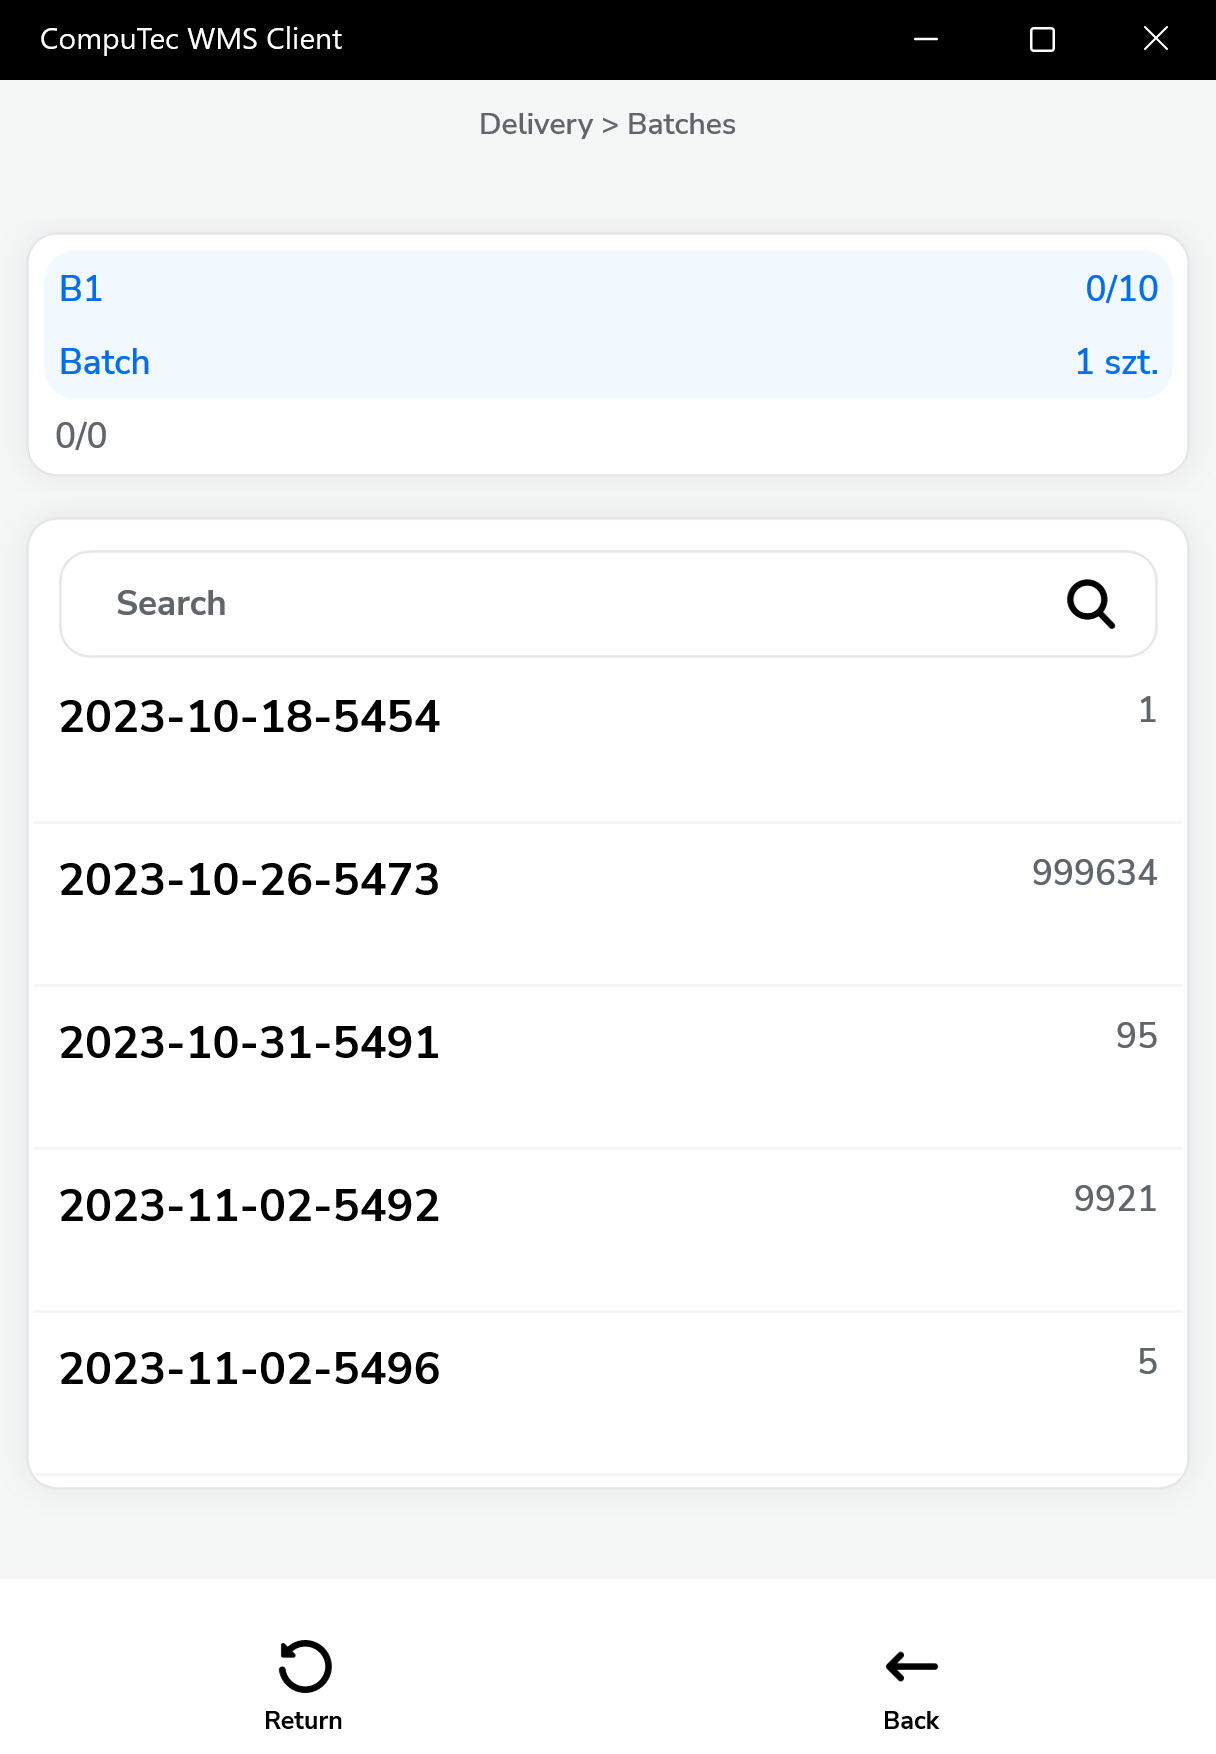1216x1754 pixels.
Task: Click the Return circular arrow icon
Action: coord(304,1666)
